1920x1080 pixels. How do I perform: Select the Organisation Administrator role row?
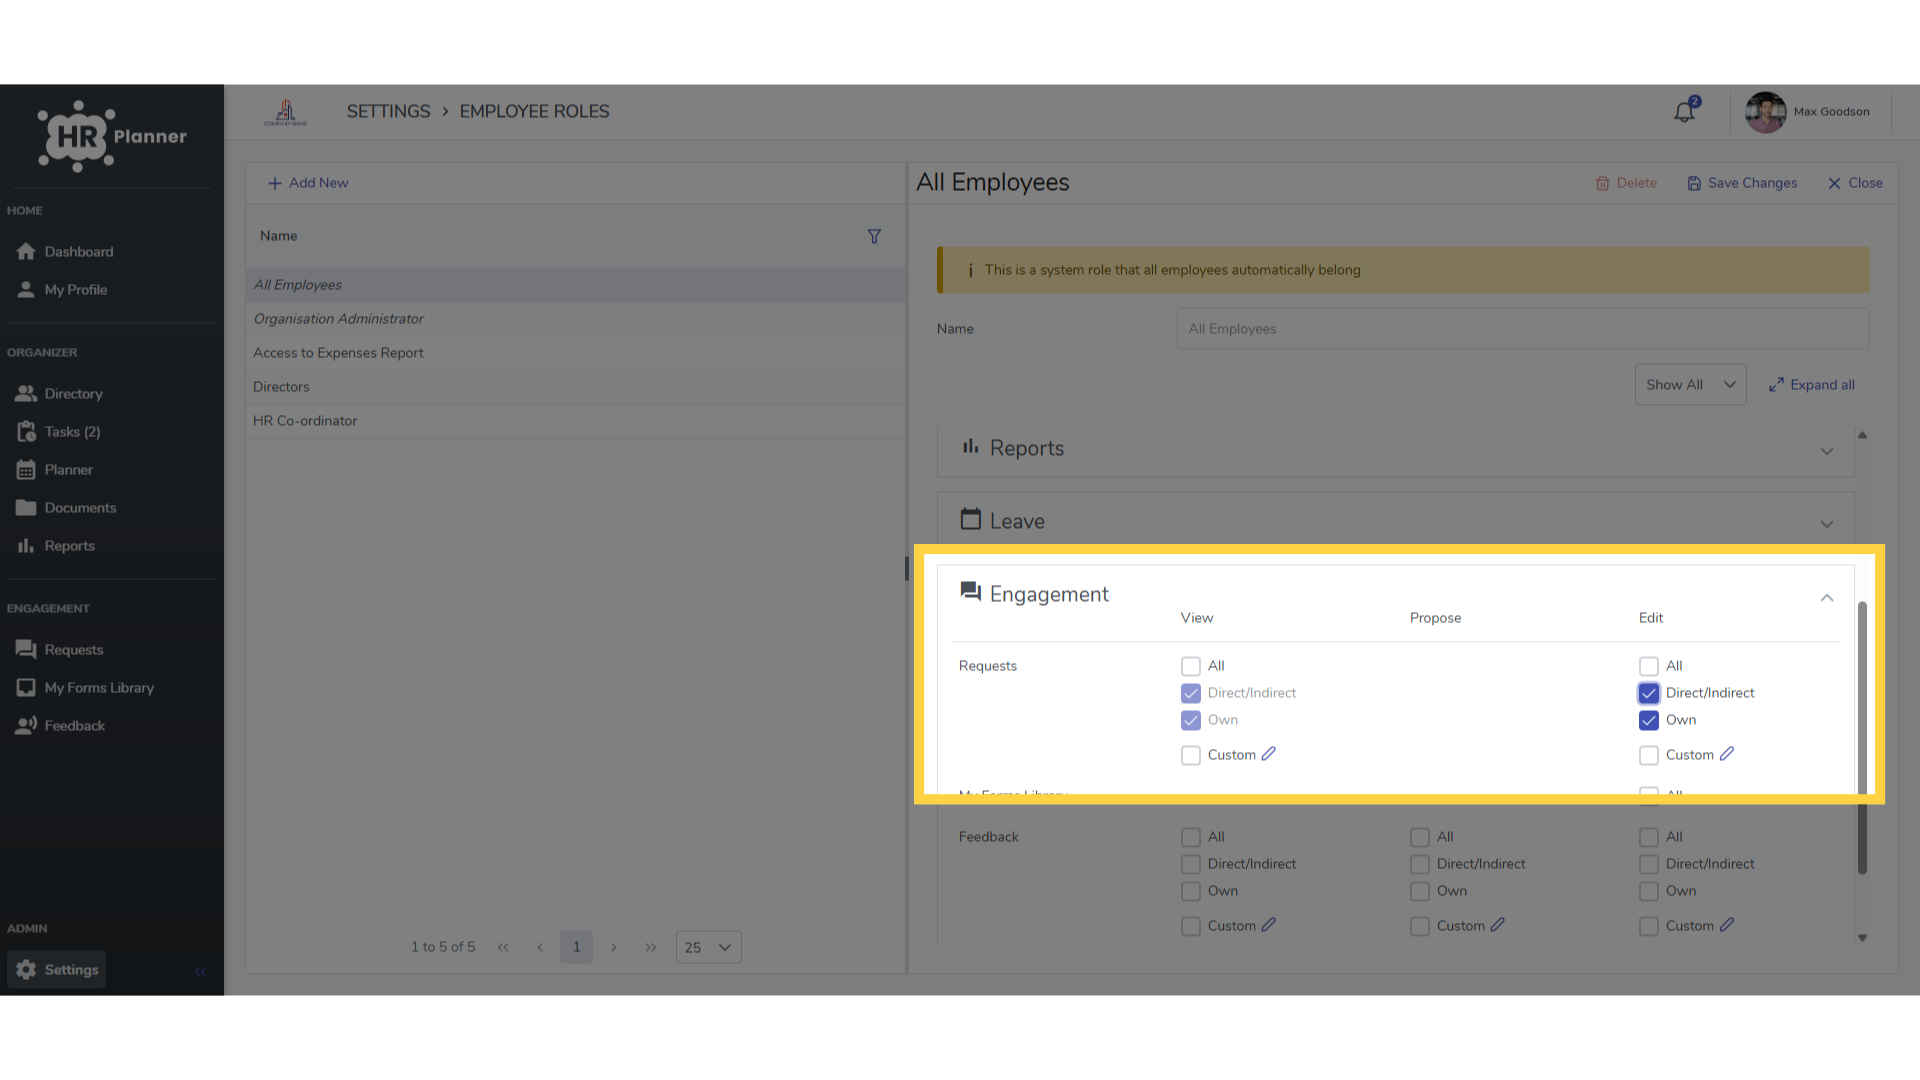click(576, 319)
